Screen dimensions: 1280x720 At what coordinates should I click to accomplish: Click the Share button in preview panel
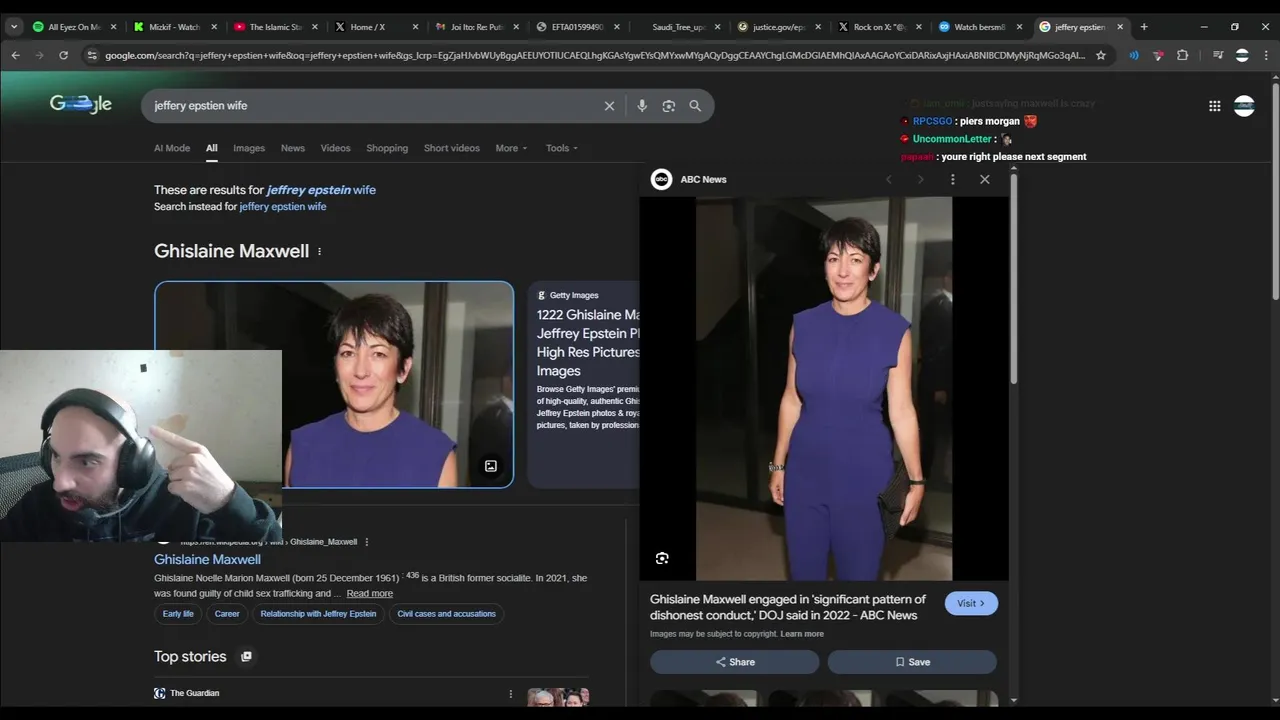coord(735,662)
